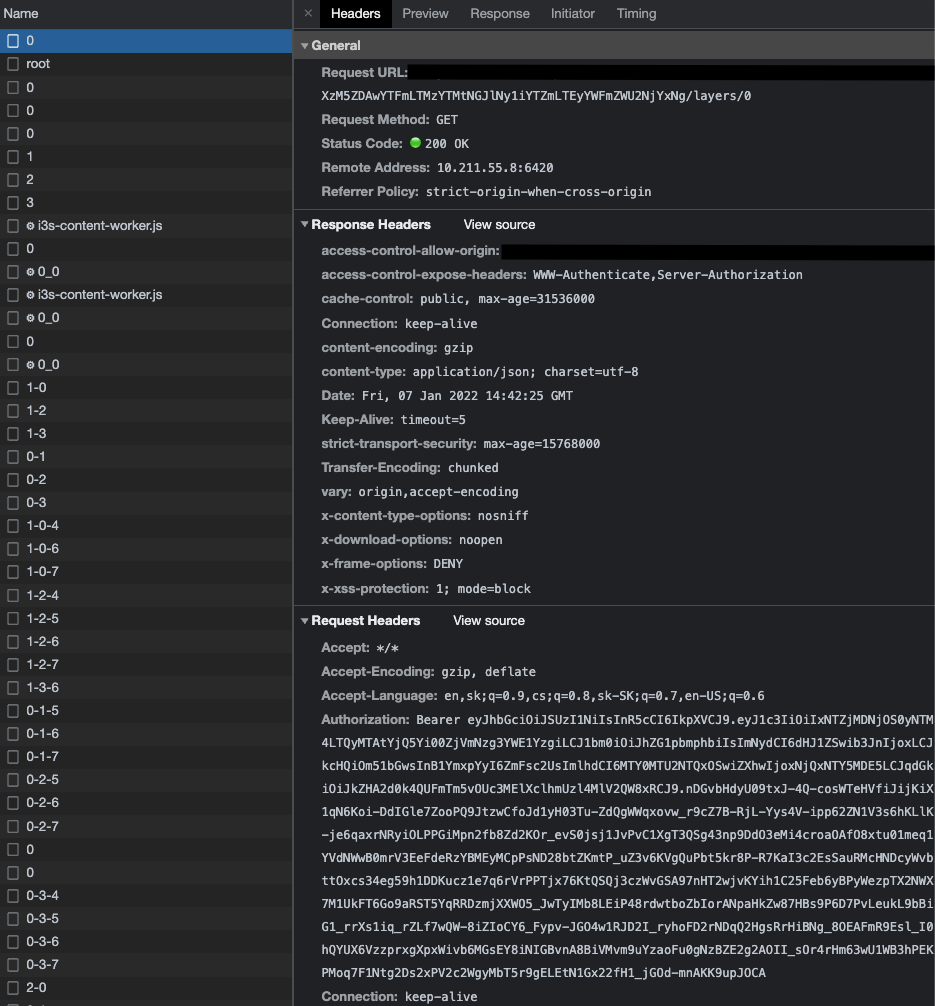935x1006 pixels.
Task: Click the file icon beside request 1-0
Action: [x=13, y=388]
